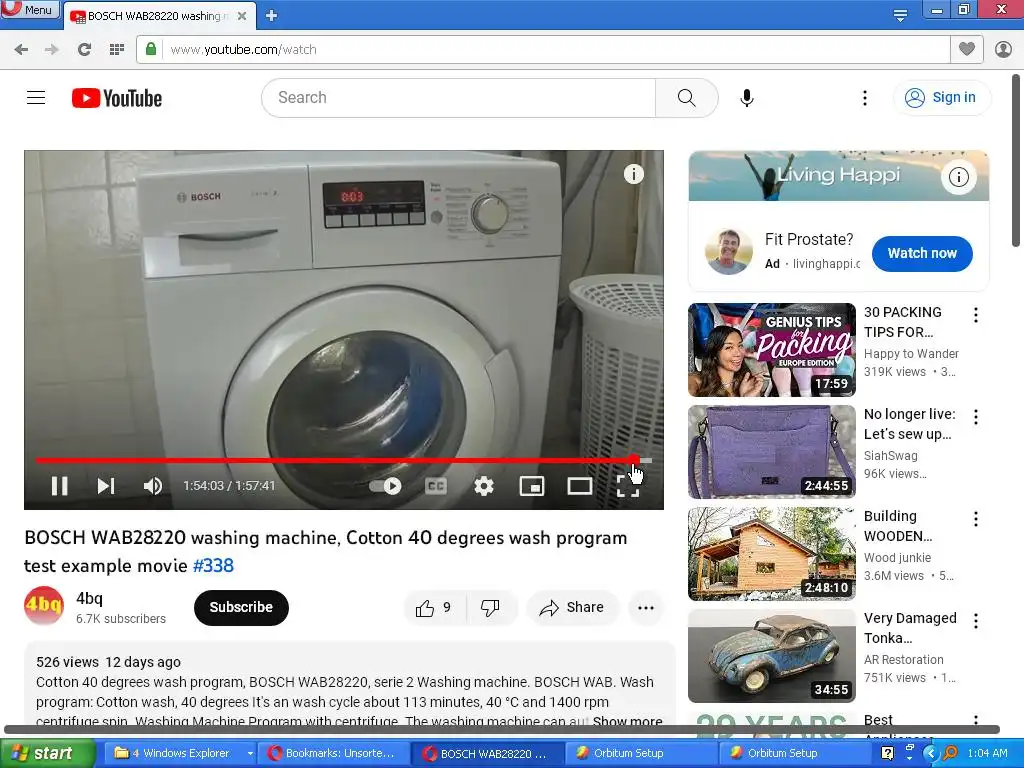Open video info card icon
The height and width of the screenshot is (768, 1024).
click(x=633, y=174)
